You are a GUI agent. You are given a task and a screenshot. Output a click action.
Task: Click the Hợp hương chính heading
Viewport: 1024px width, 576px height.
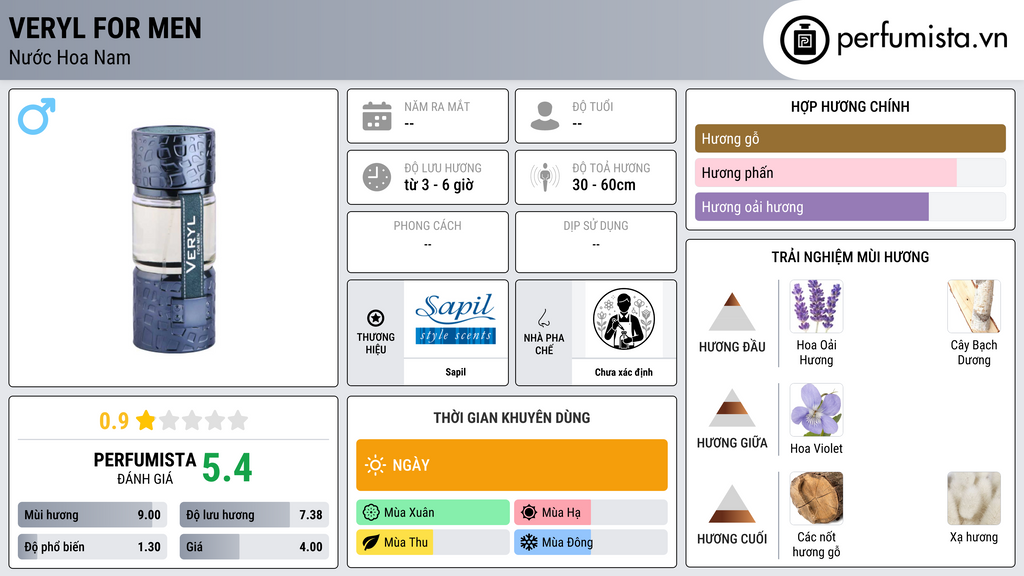coord(850,106)
